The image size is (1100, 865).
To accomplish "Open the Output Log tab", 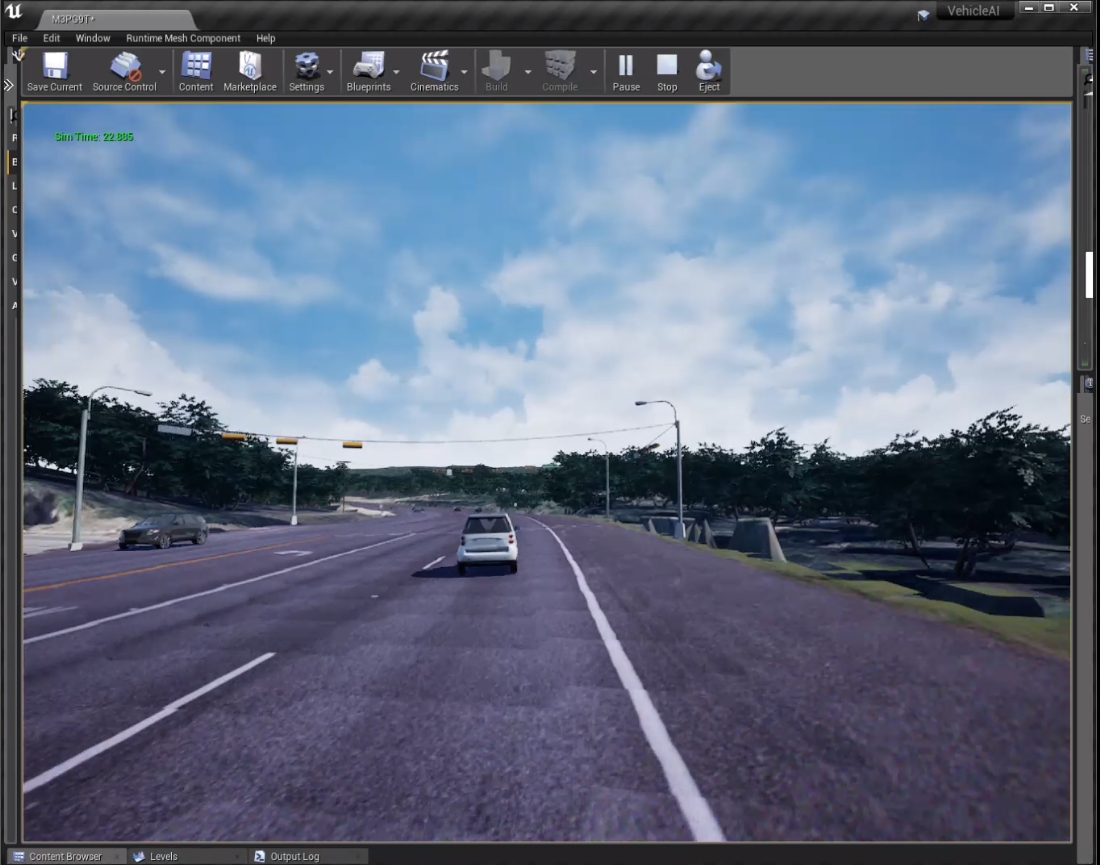I will pos(295,856).
